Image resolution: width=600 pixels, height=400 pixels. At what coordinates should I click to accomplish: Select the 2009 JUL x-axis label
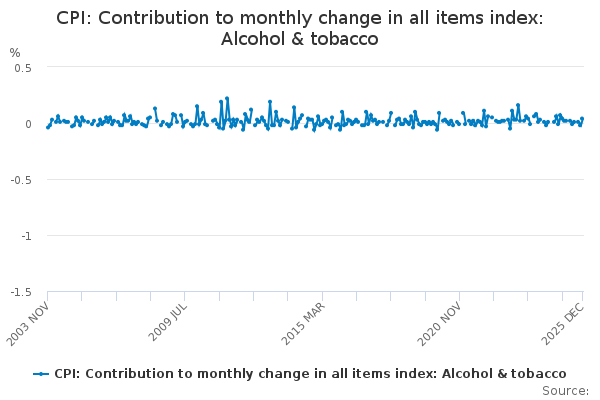tap(167, 321)
